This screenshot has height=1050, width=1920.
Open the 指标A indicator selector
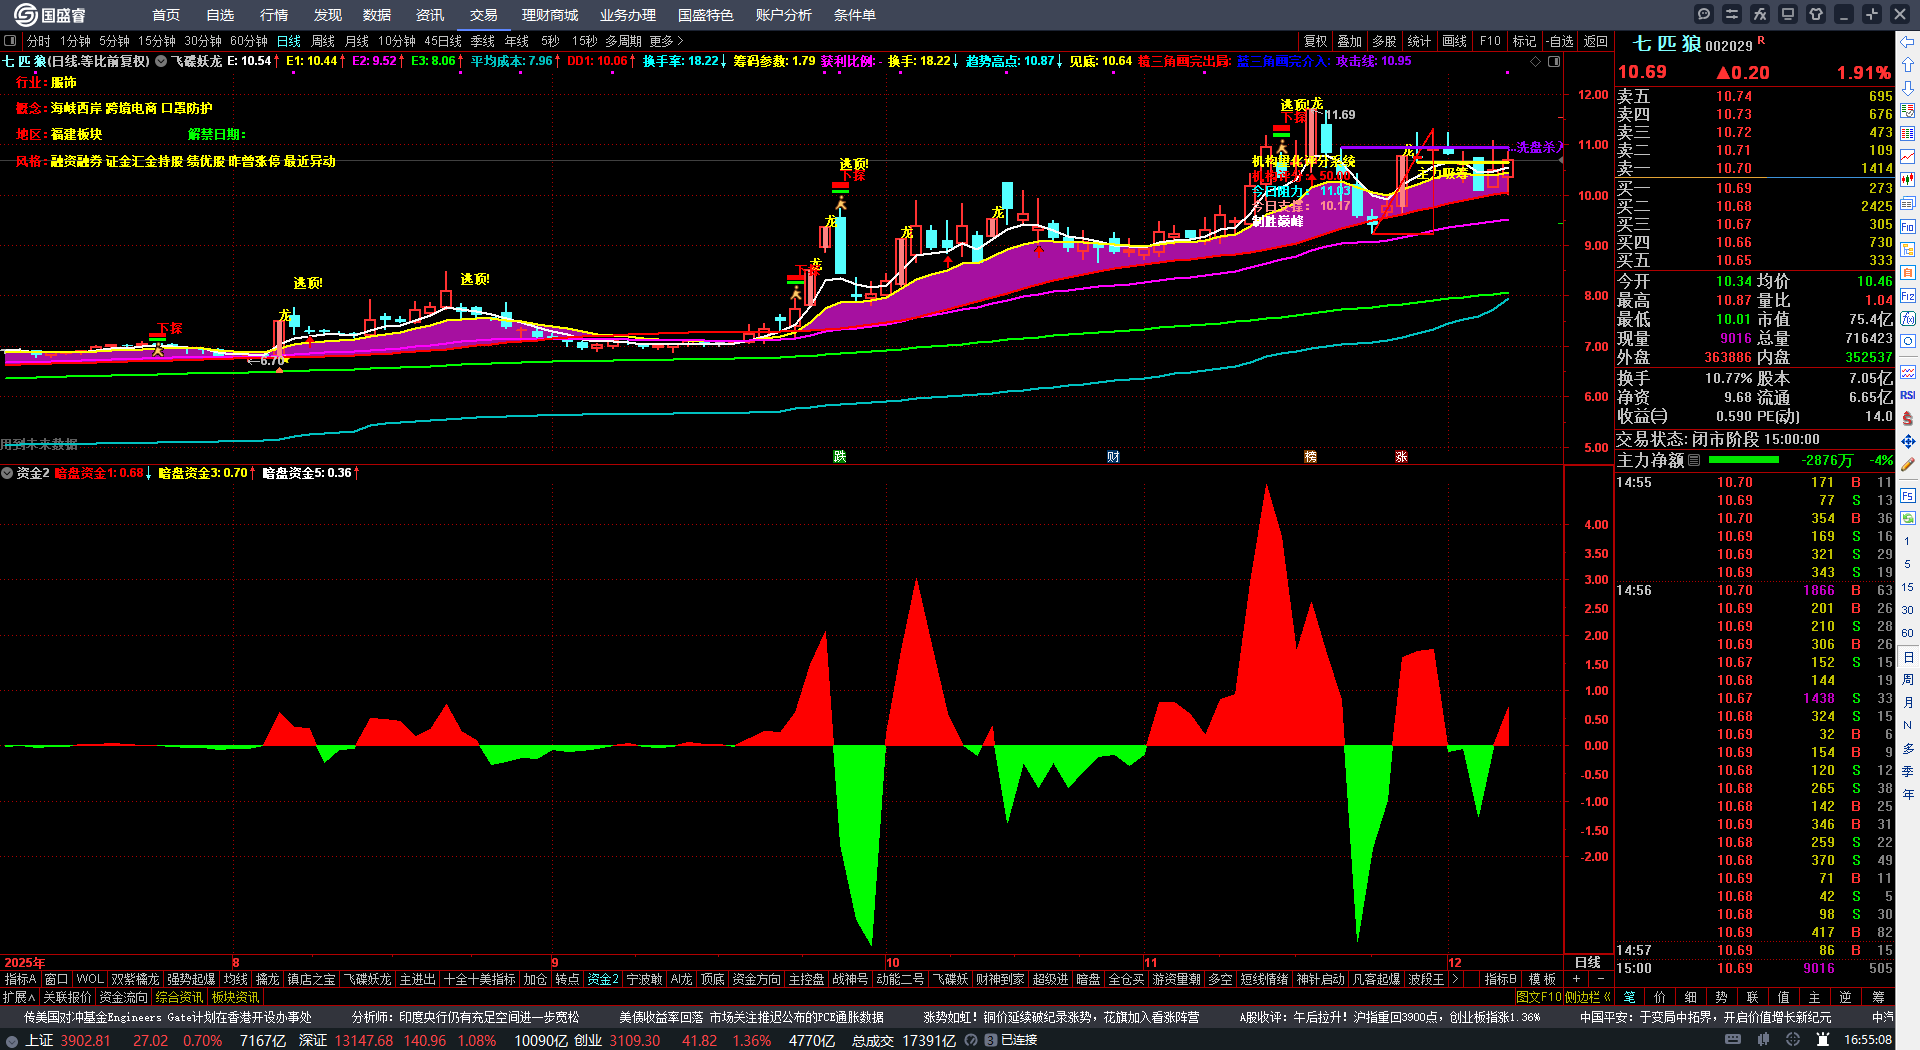20,979
